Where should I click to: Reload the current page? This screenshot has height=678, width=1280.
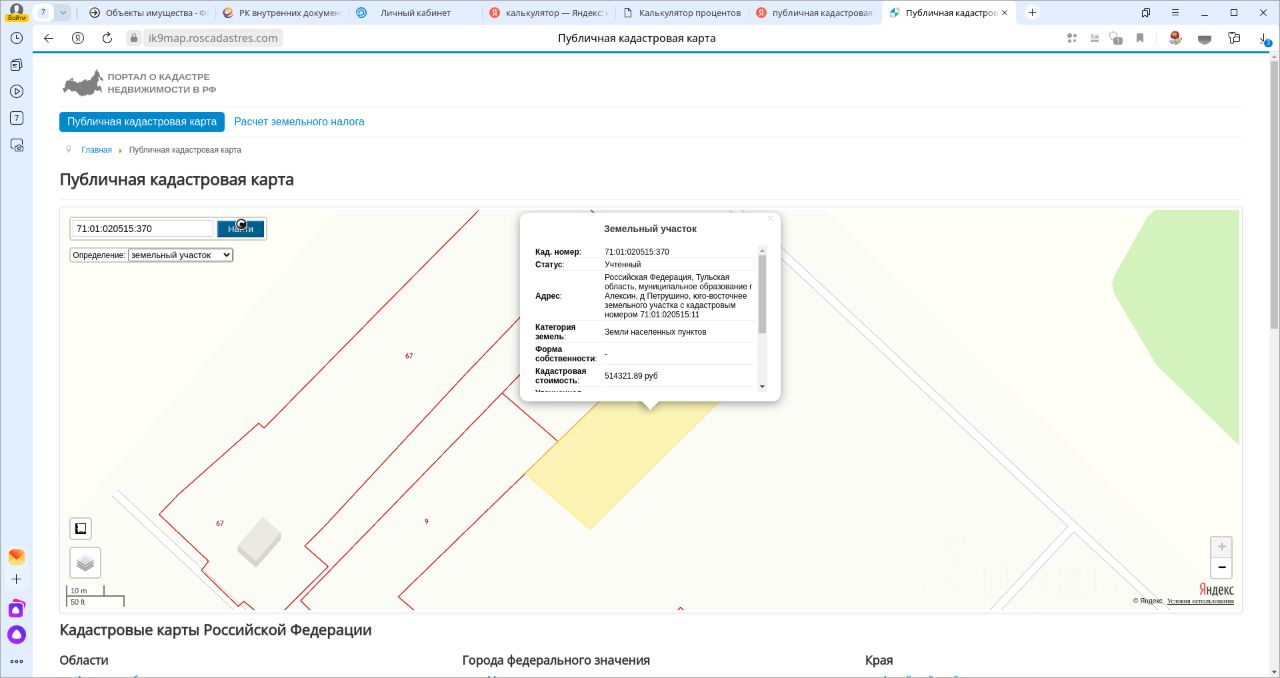(107, 38)
